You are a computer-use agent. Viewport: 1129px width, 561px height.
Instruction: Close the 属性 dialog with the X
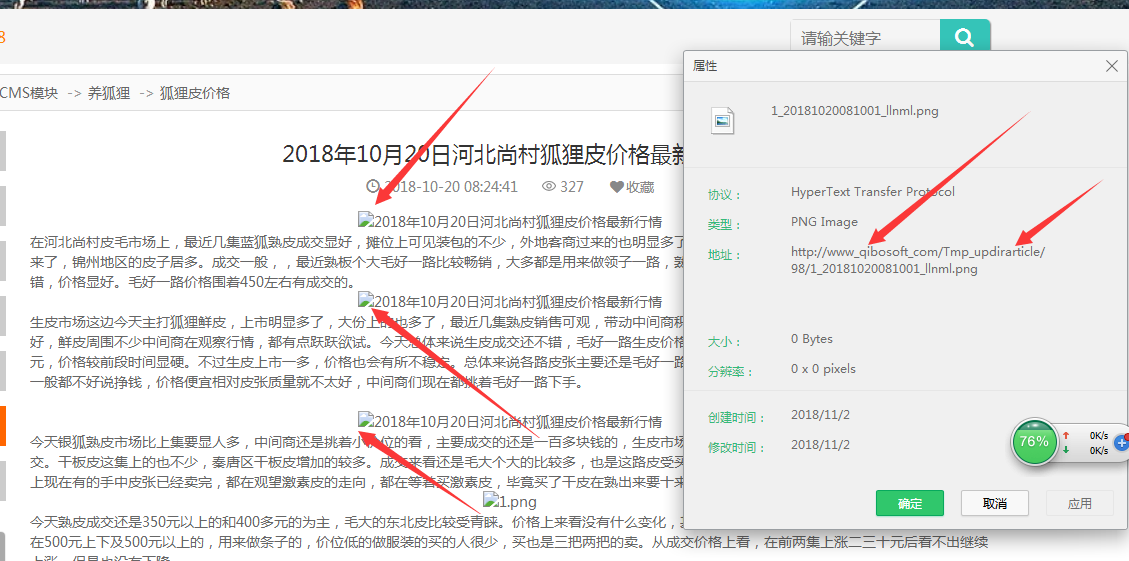click(x=1111, y=66)
